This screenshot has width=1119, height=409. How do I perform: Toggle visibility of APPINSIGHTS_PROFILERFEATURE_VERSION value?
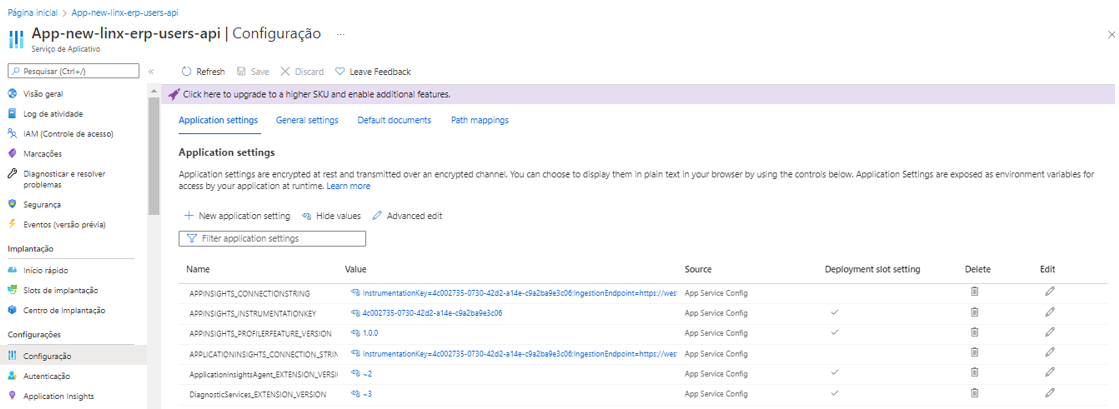click(x=355, y=333)
